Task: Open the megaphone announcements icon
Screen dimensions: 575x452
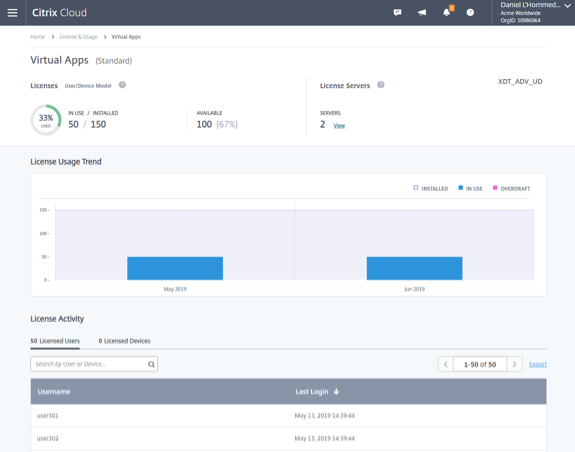Action: [x=422, y=13]
